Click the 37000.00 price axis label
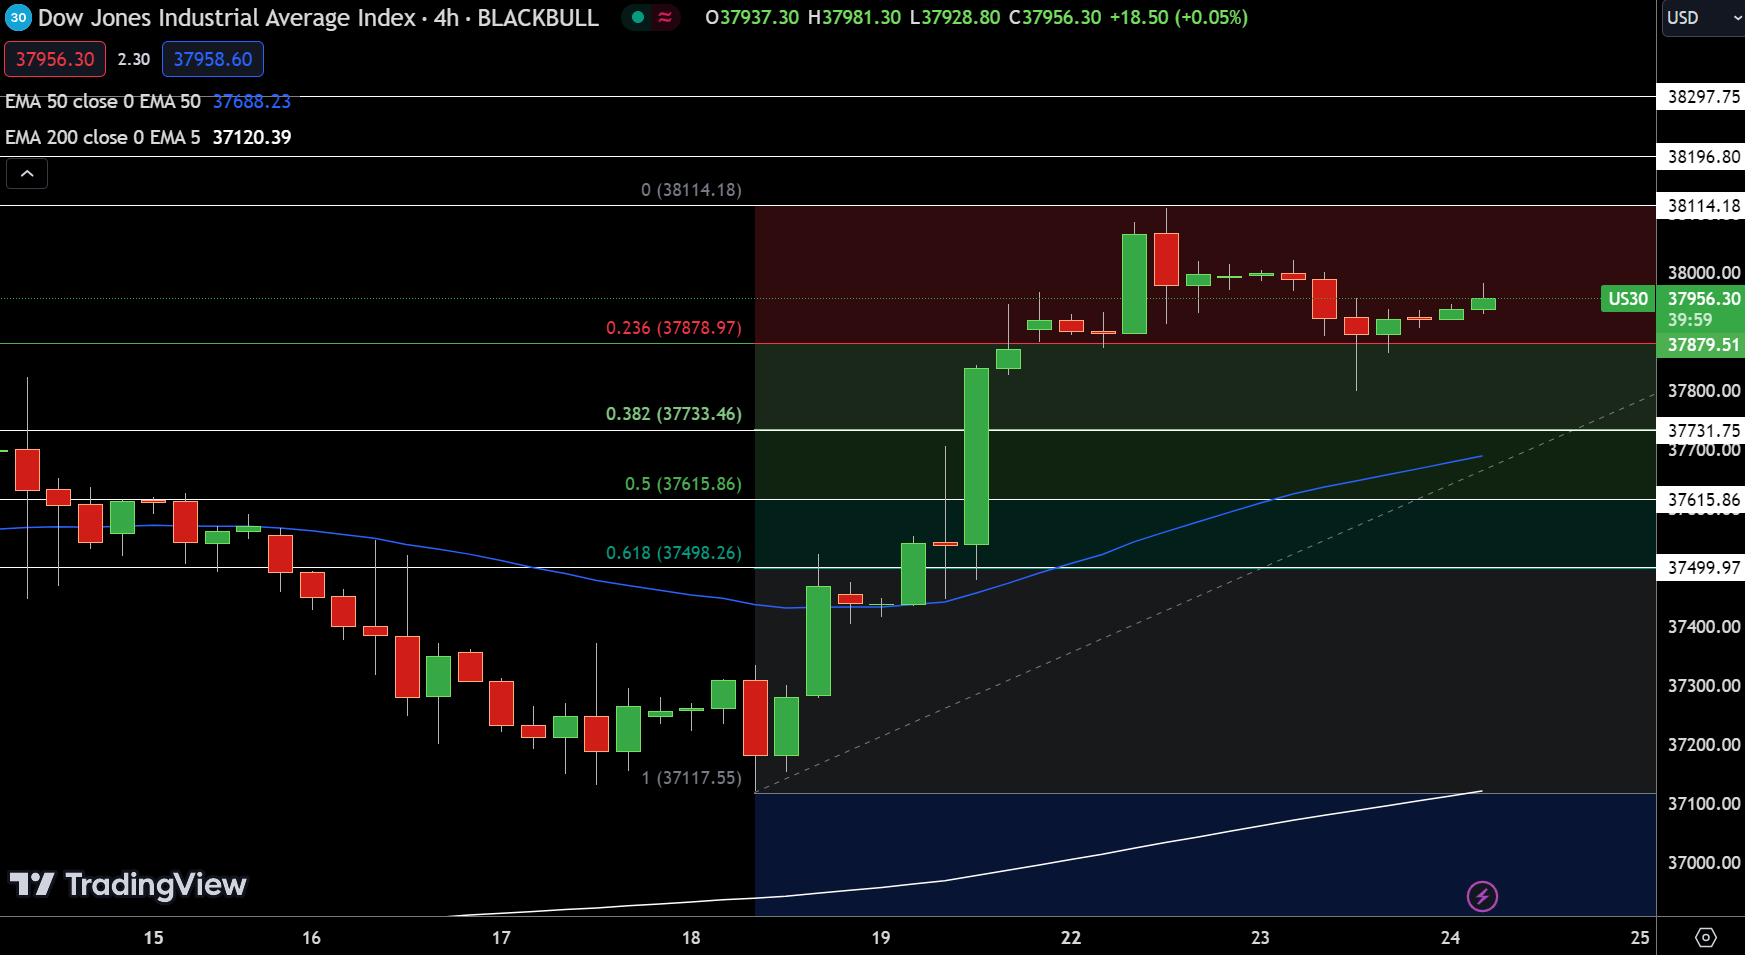This screenshot has width=1745, height=955. pyautogui.click(x=1704, y=863)
